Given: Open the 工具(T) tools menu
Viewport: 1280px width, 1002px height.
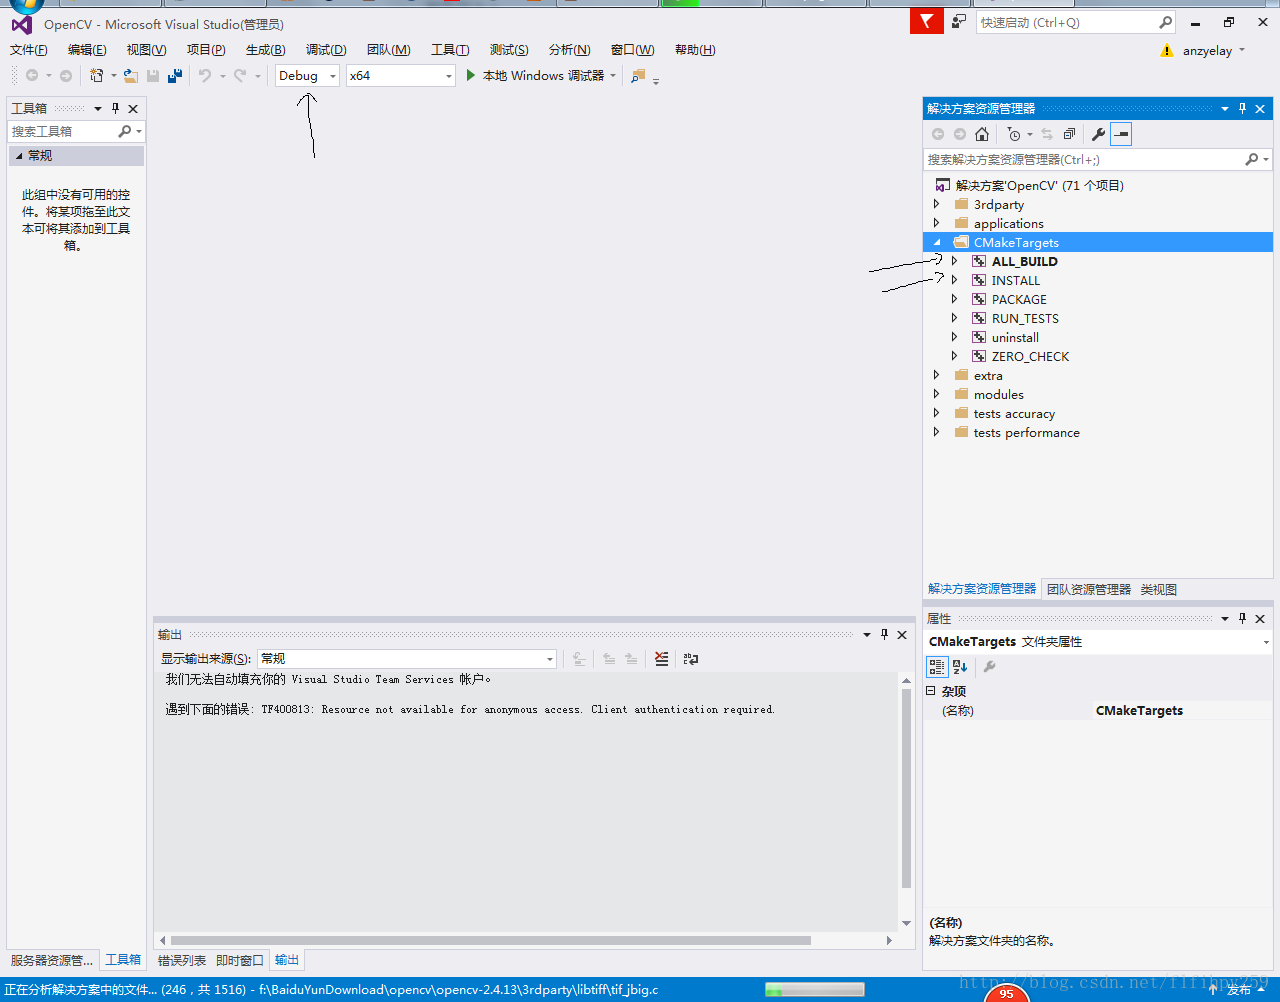Looking at the screenshot, I should tap(450, 50).
